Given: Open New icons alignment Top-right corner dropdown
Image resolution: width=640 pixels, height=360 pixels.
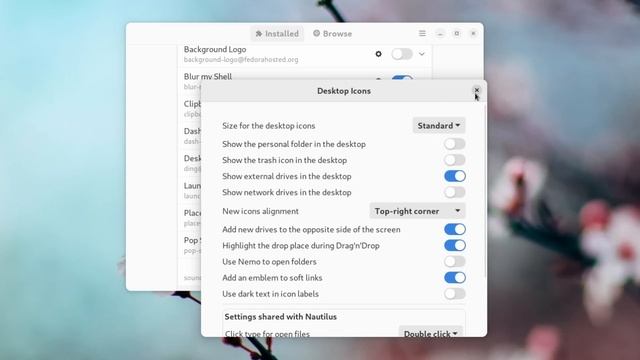Looking at the screenshot, I should pyautogui.click(x=417, y=211).
